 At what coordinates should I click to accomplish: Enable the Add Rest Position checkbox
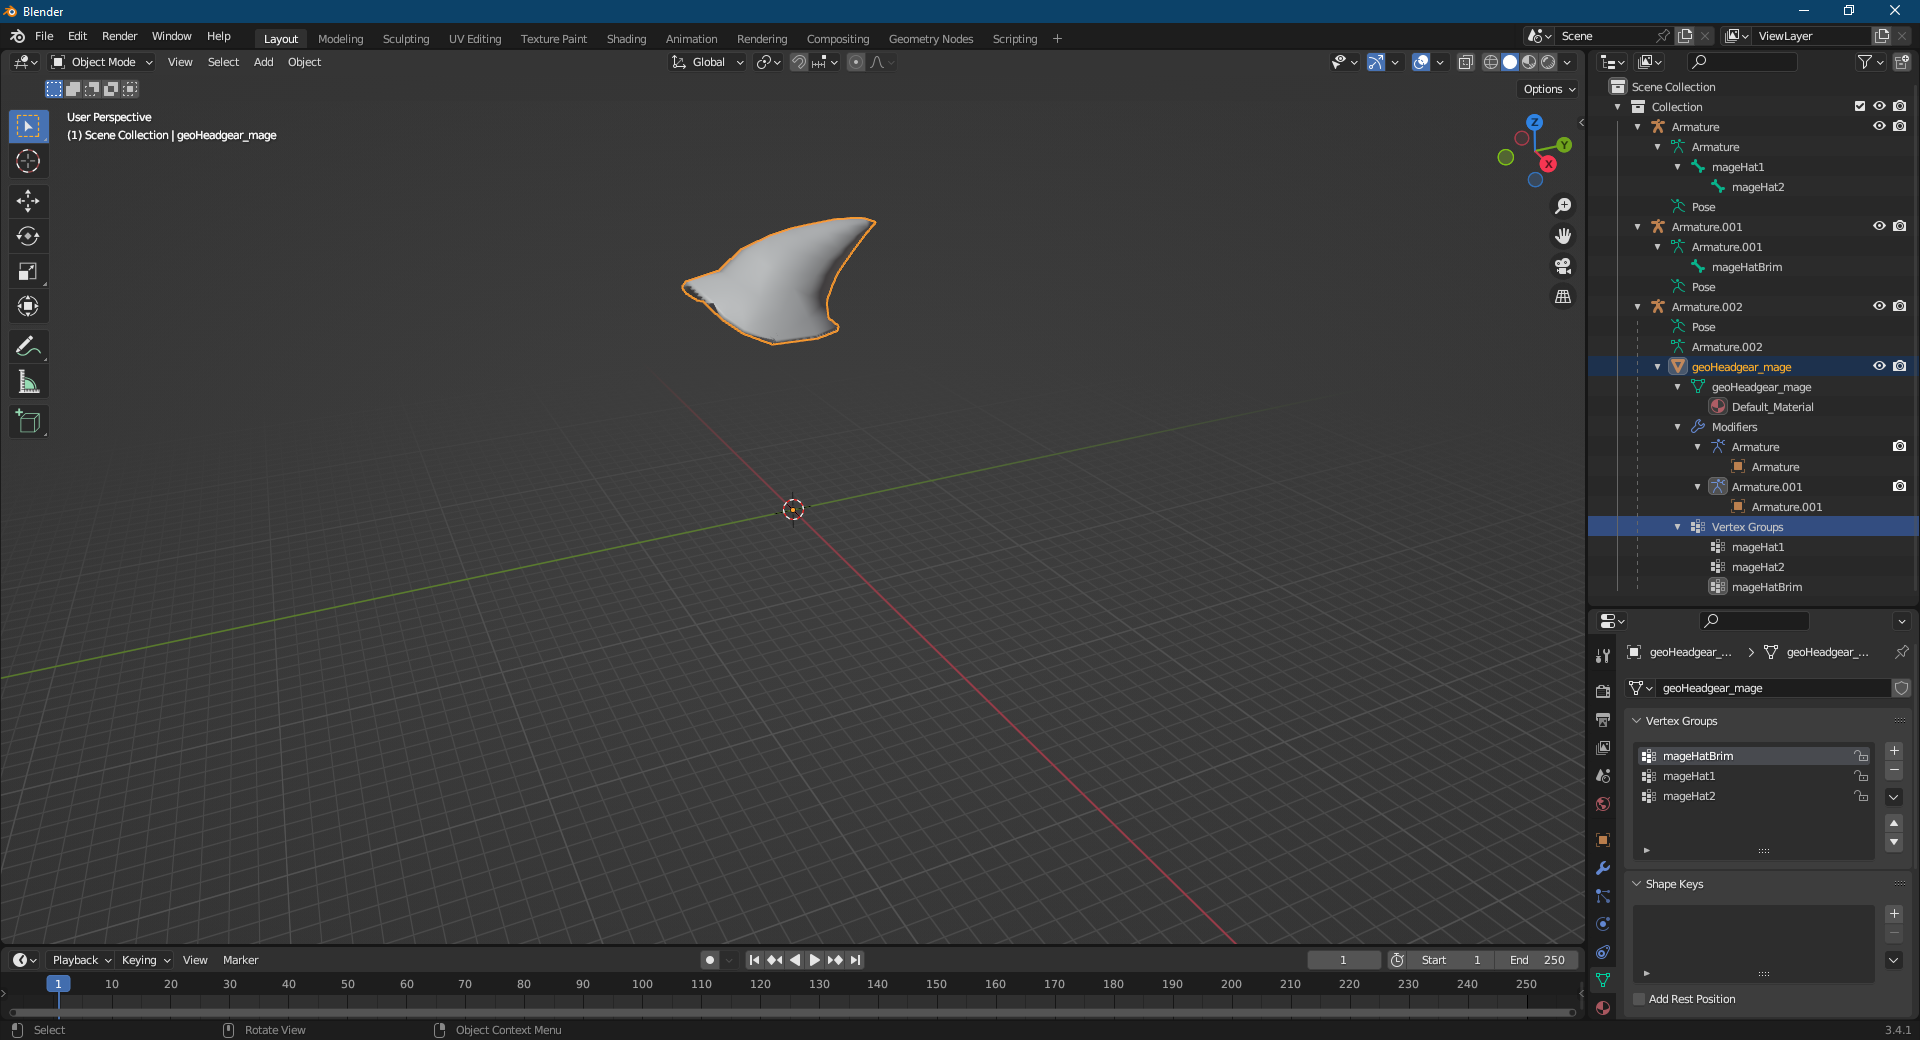1639,999
